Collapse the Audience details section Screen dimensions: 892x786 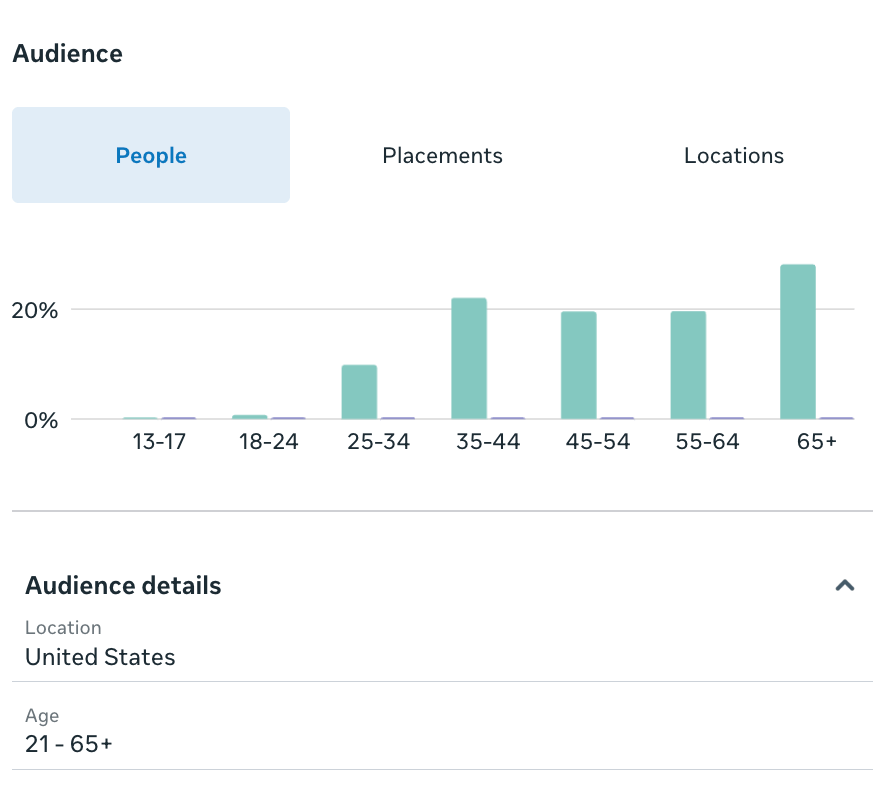(846, 586)
